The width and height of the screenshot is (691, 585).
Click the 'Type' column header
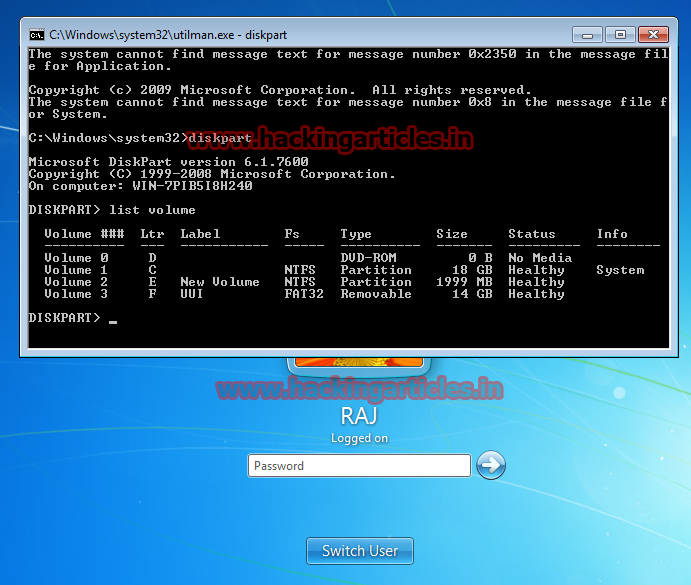click(x=356, y=234)
